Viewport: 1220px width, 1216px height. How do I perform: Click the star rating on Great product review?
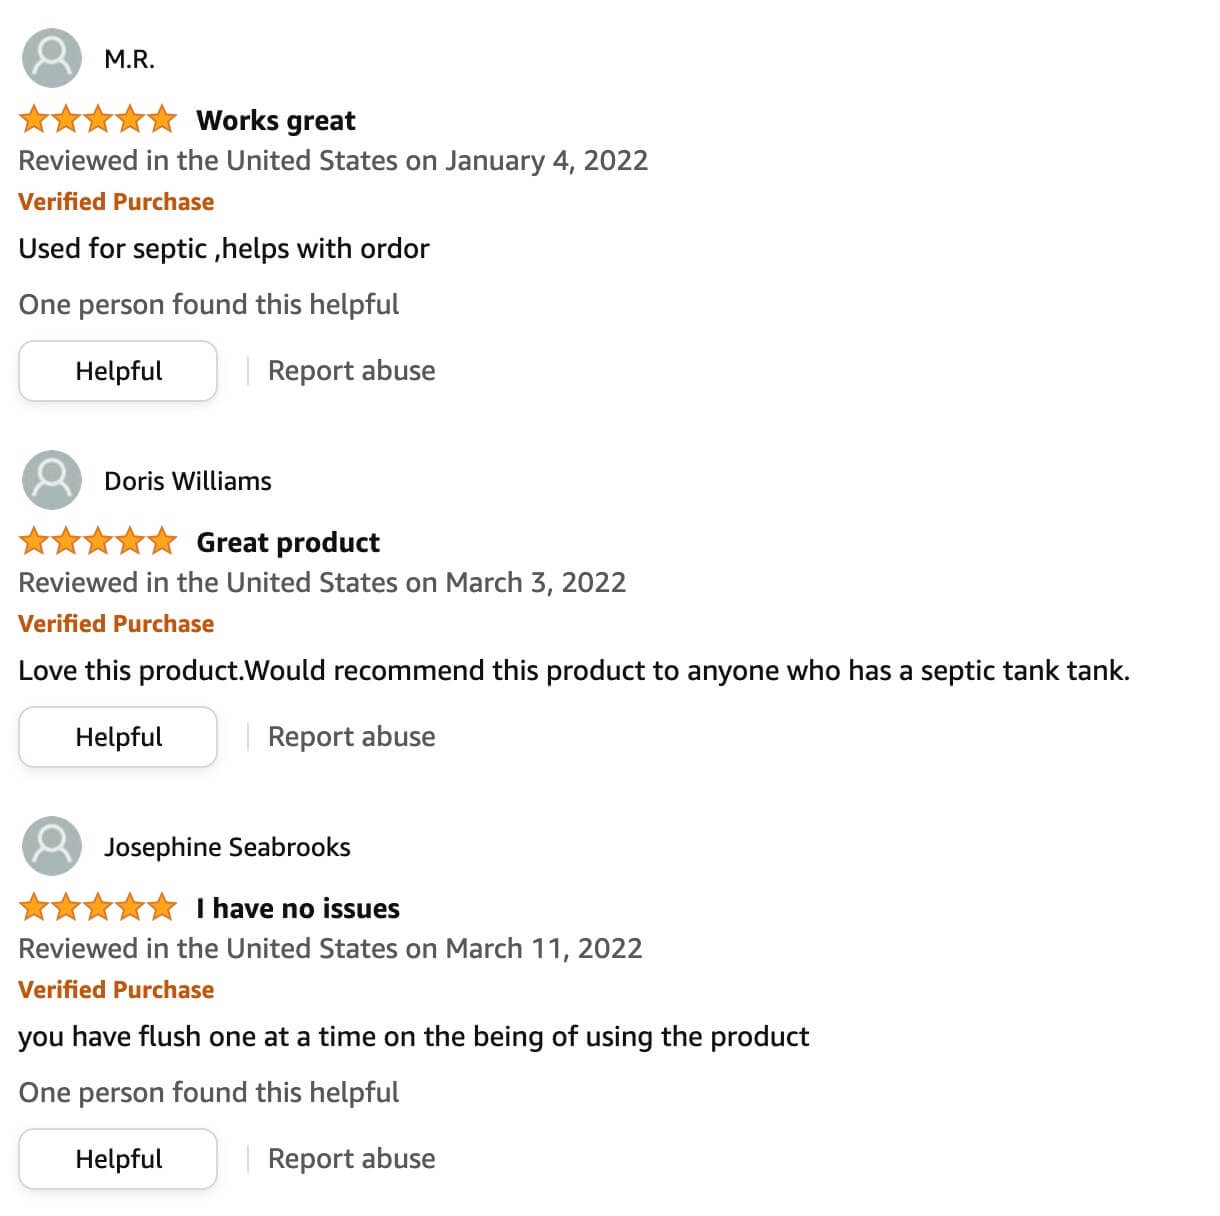(98, 542)
